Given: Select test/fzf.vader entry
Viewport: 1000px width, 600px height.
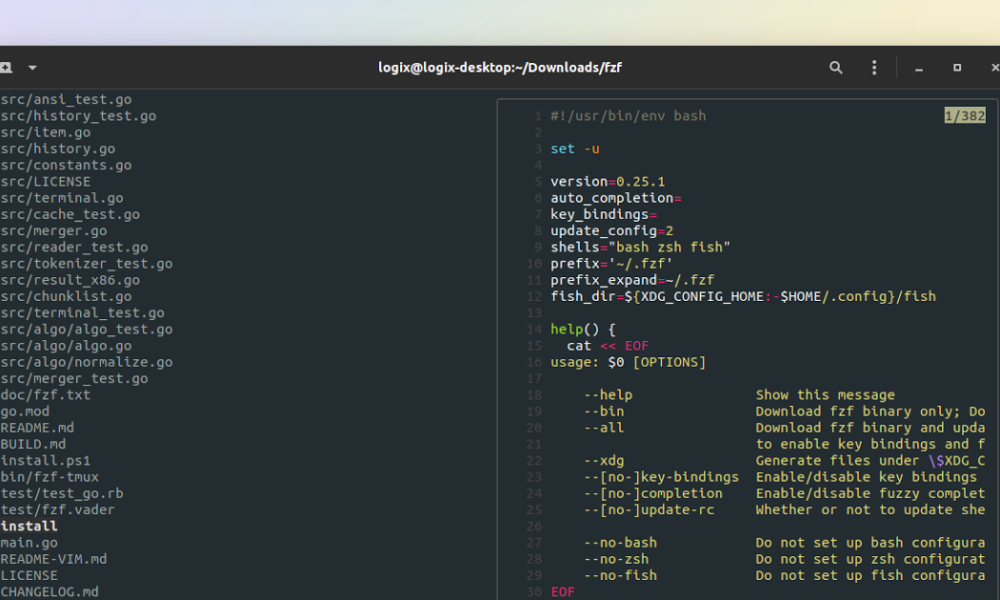Looking at the screenshot, I should point(58,510).
